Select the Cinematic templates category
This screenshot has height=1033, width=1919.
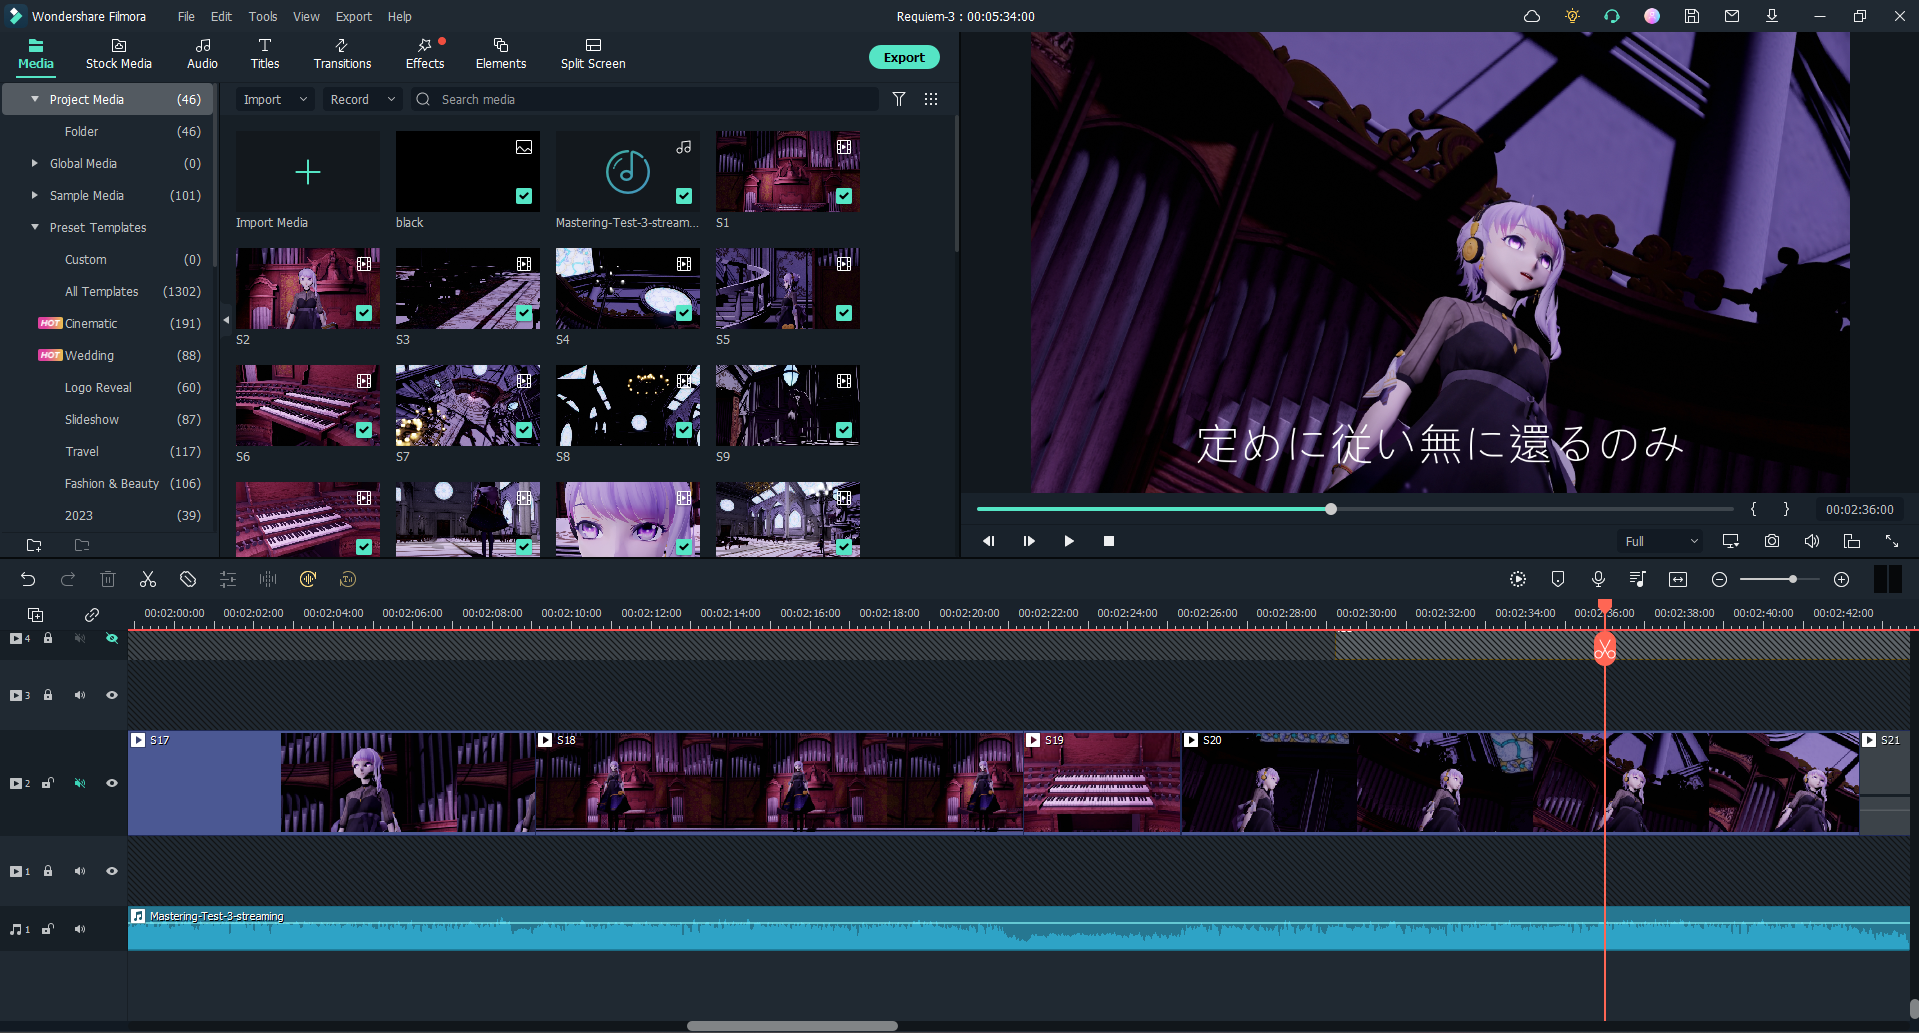[x=91, y=323]
